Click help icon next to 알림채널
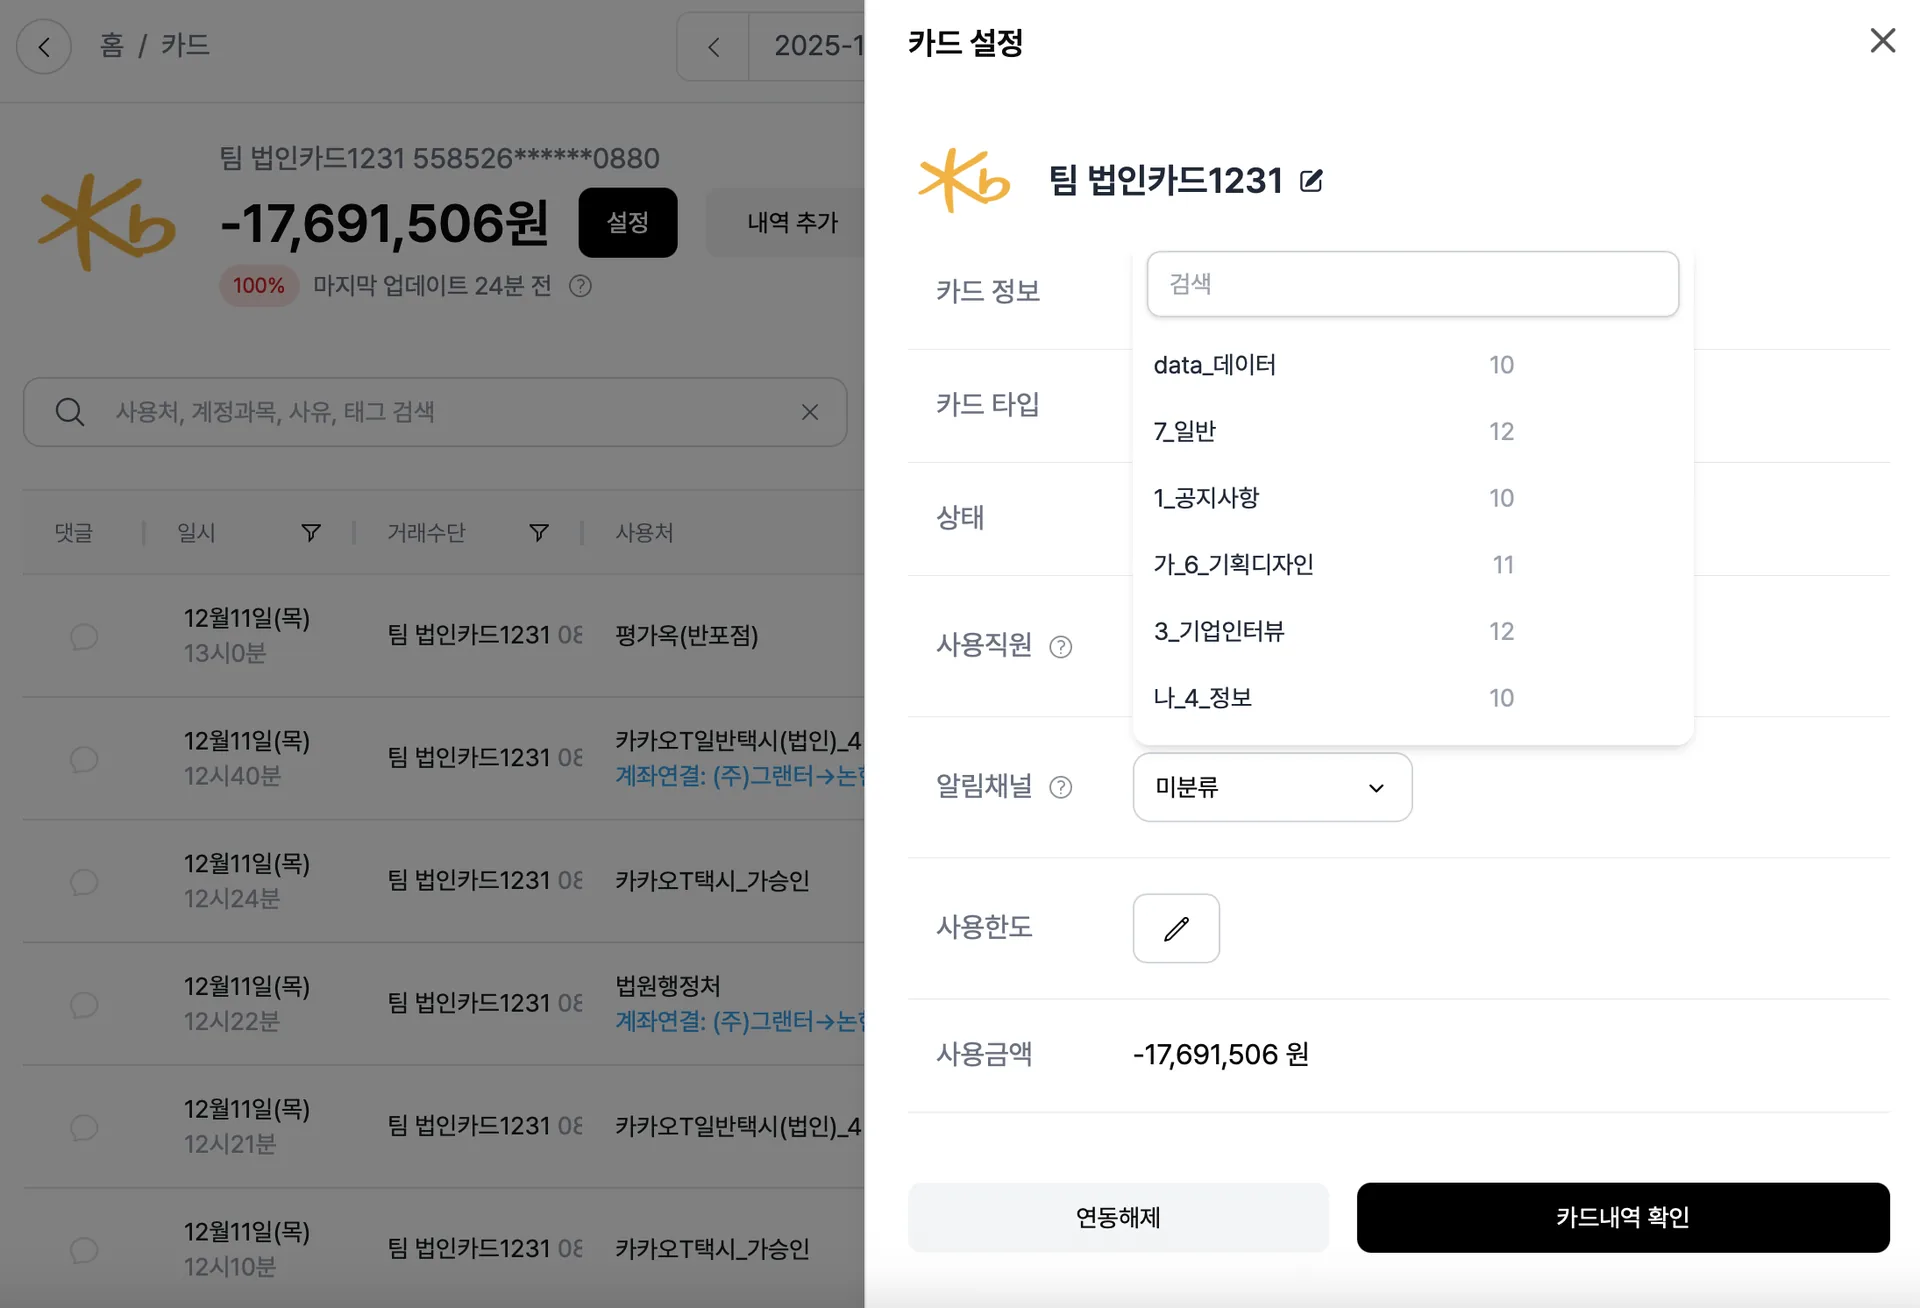1920x1308 pixels. [1061, 788]
